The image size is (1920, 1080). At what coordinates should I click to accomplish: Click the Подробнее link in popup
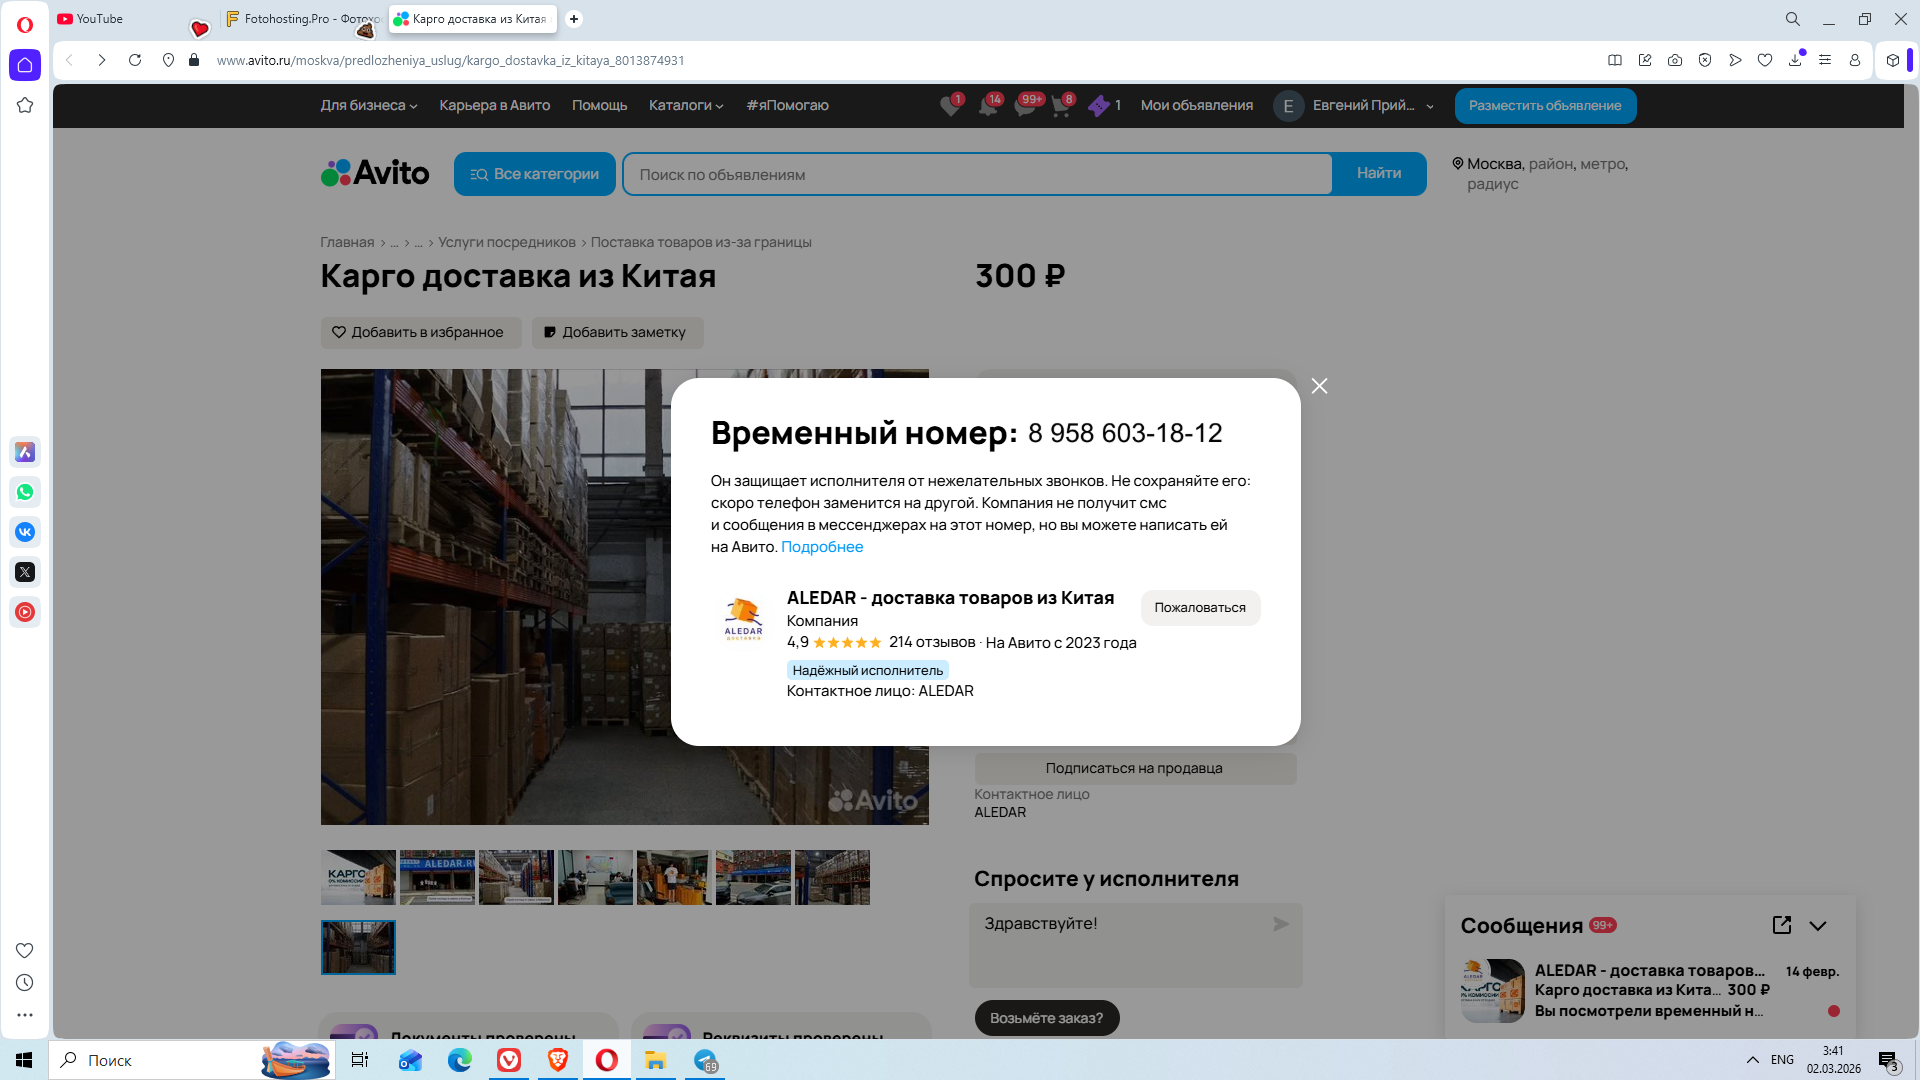point(821,547)
